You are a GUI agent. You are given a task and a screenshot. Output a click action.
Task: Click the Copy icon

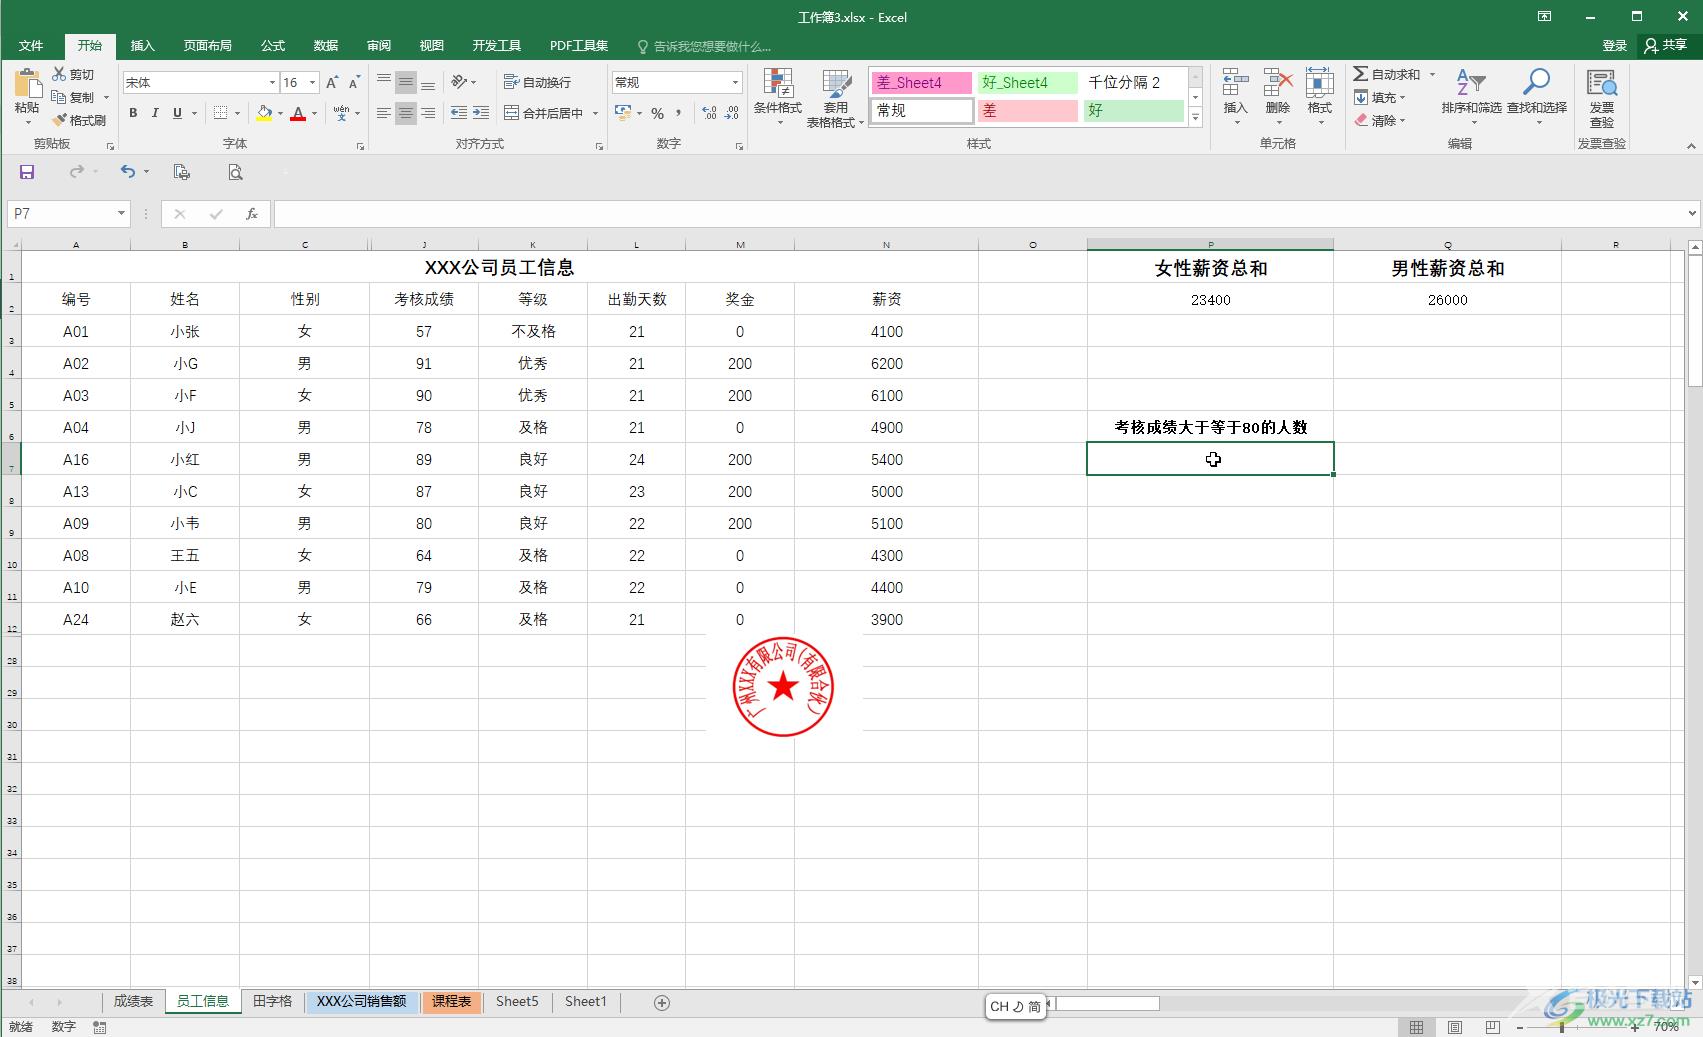pyautogui.click(x=59, y=97)
